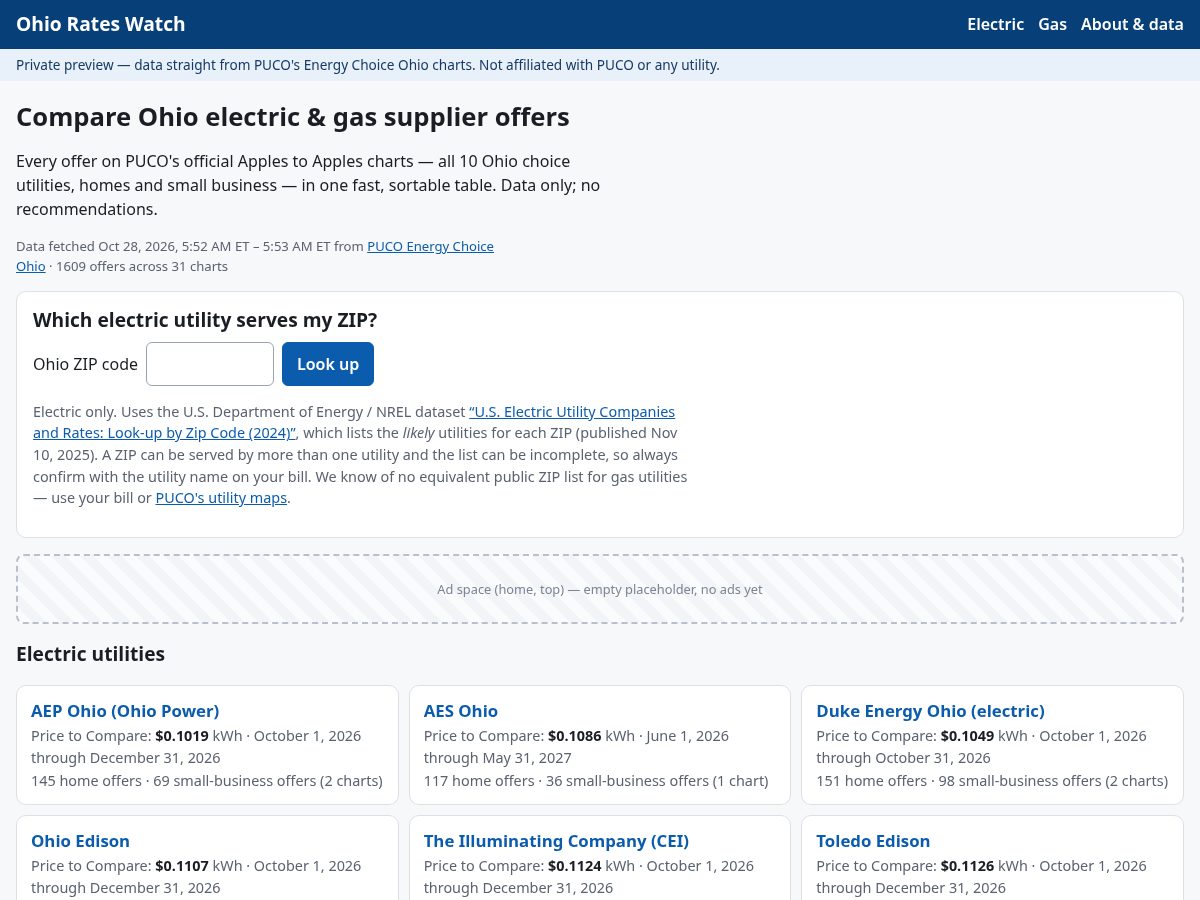1200x900 pixels.
Task: Open Duke Energy Ohio (electric) card
Action: (x=992, y=745)
